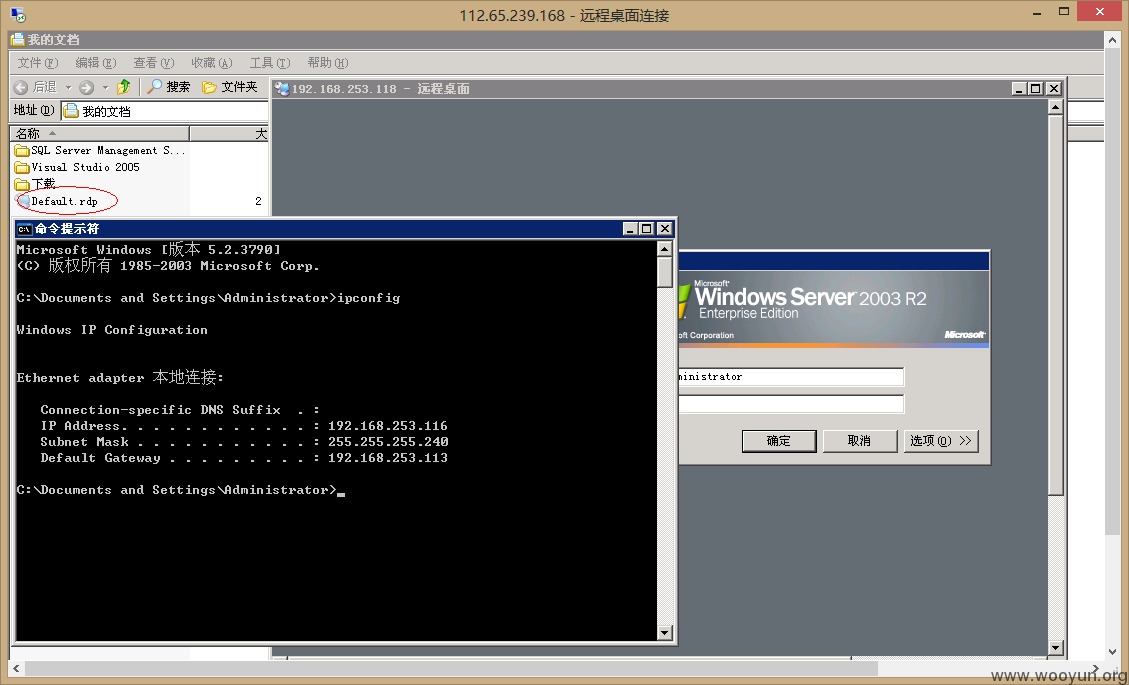
Task: Click the 我的文档 window title icon
Action: (x=17, y=40)
